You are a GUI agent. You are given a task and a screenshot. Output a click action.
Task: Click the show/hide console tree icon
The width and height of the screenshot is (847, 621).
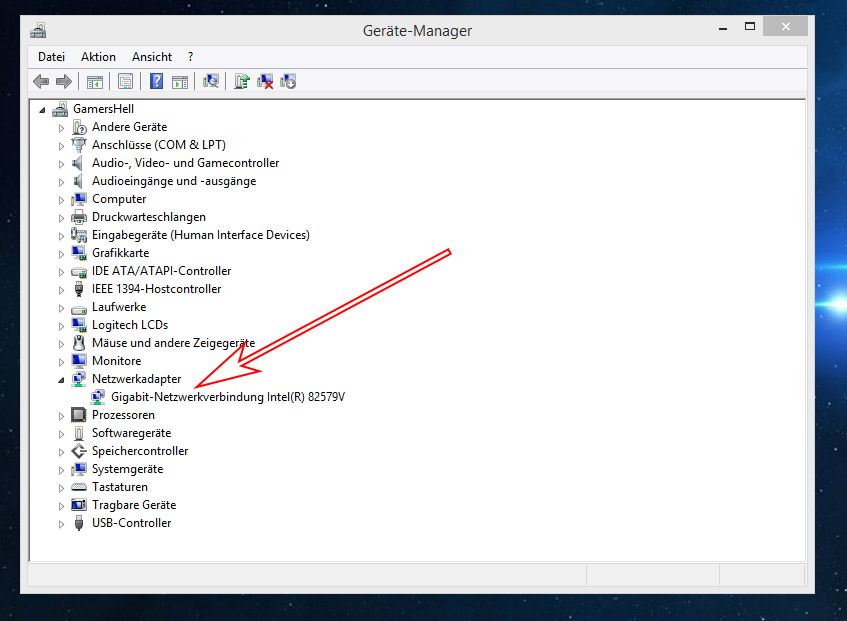[x=94, y=81]
